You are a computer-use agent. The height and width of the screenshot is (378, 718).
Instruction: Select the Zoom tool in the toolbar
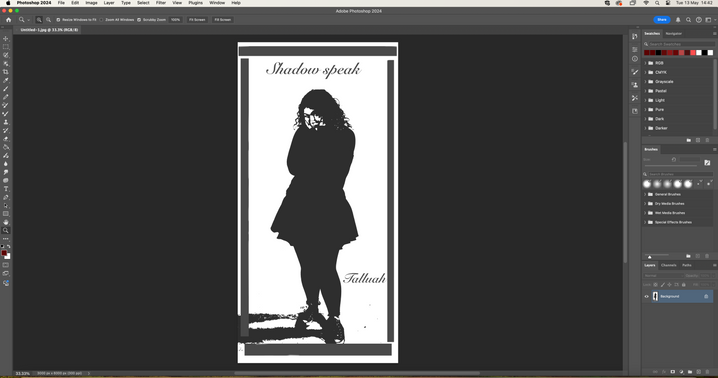[6, 230]
